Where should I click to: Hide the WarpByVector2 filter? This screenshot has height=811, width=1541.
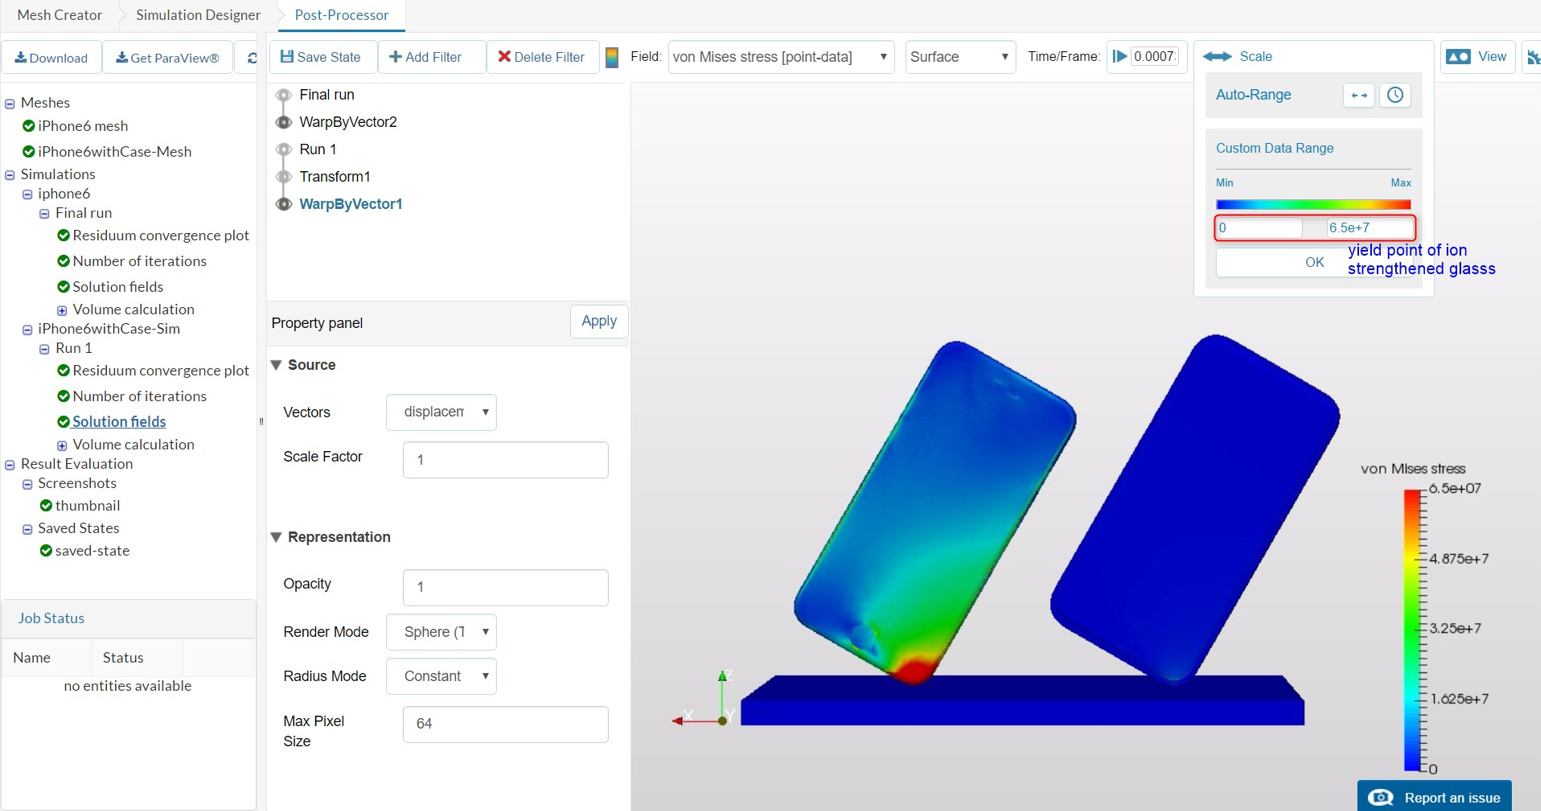pos(284,122)
